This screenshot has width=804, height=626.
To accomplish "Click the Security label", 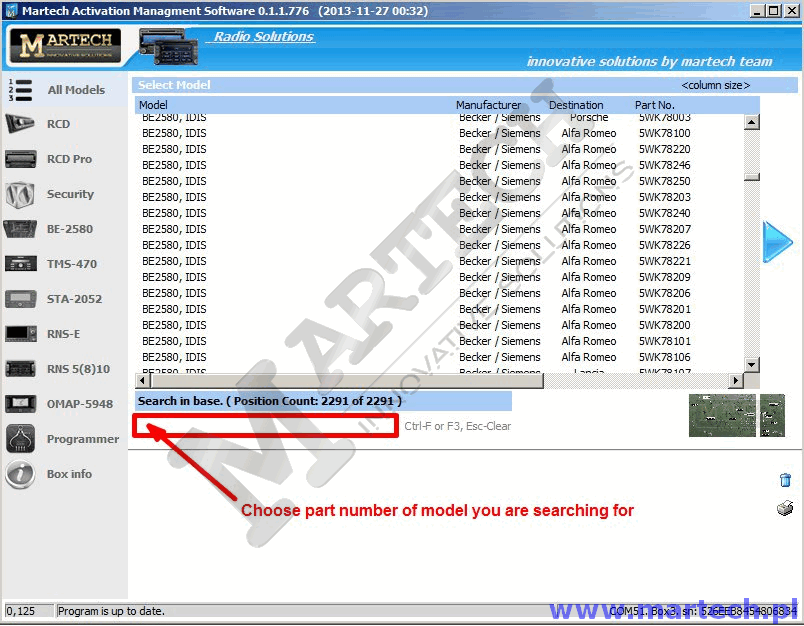I will [x=70, y=194].
